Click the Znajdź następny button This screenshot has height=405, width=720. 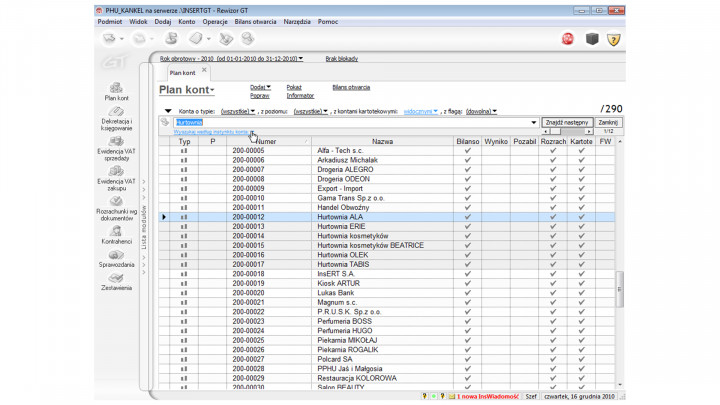tap(568, 122)
